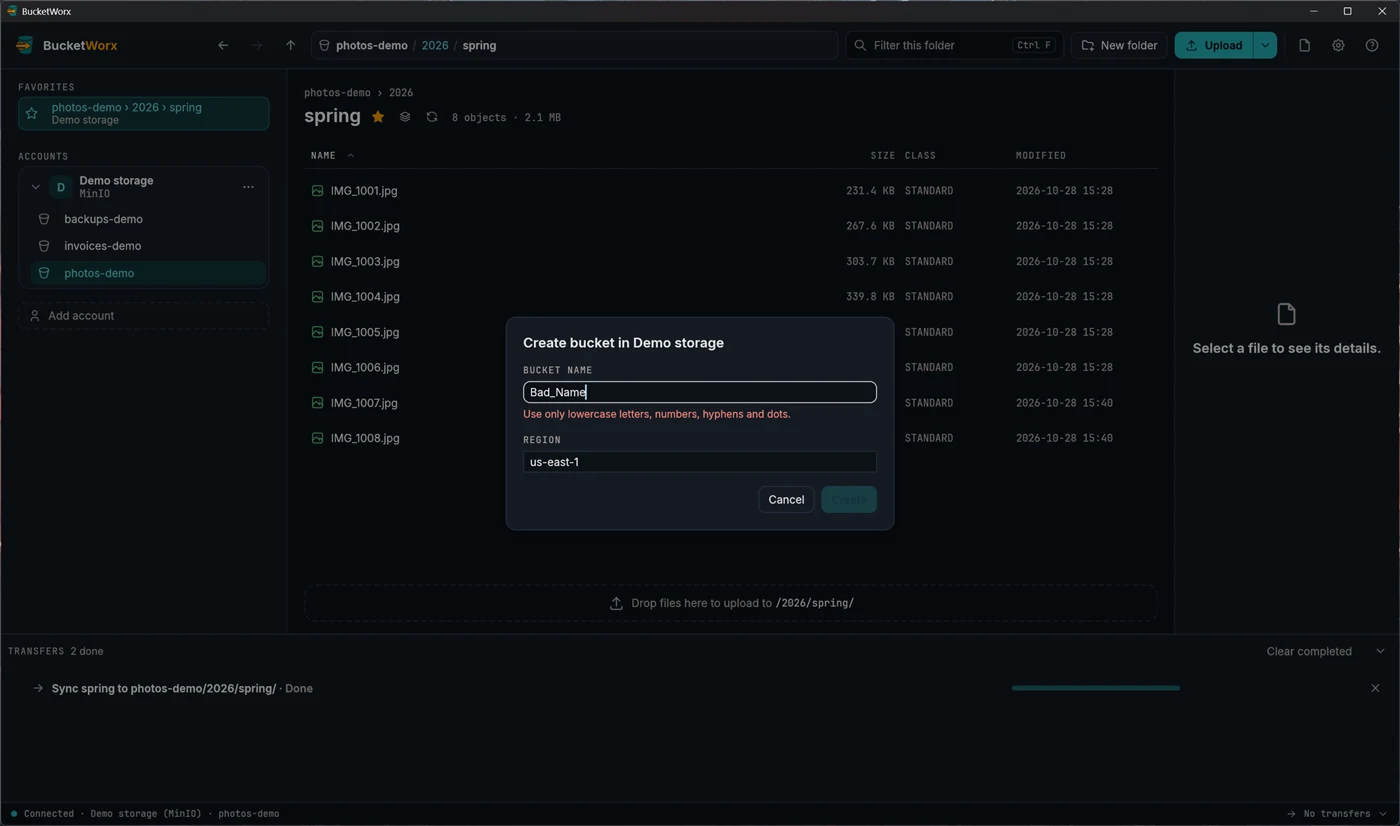Select the IMG_1007.jpg file name

point(364,403)
